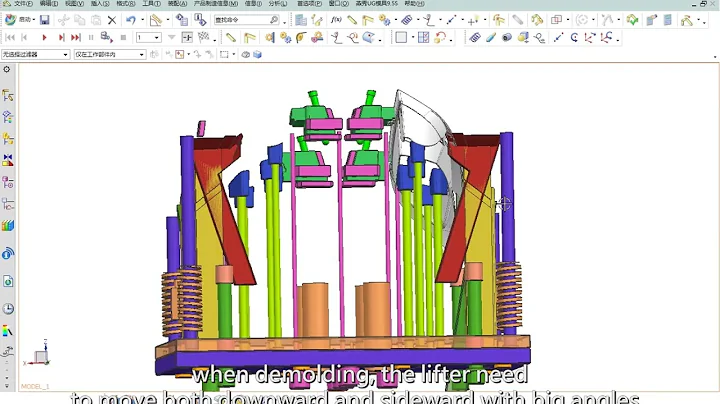The width and height of the screenshot is (720, 404).
Task: Open the HD3D info tools icon
Action: [x=8, y=253]
